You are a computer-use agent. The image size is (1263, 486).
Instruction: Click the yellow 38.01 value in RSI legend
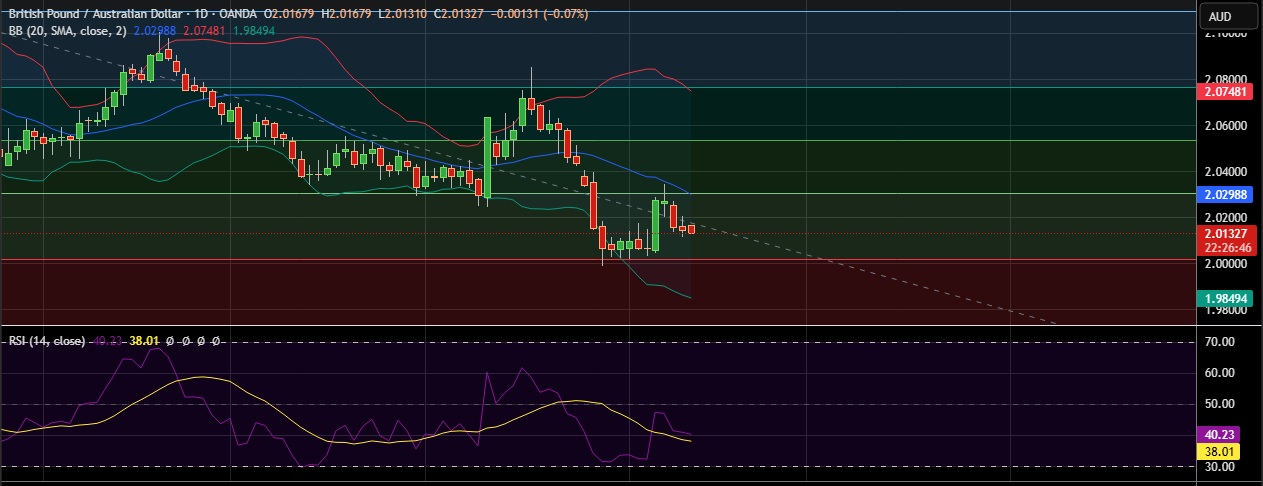pyautogui.click(x=145, y=341)
